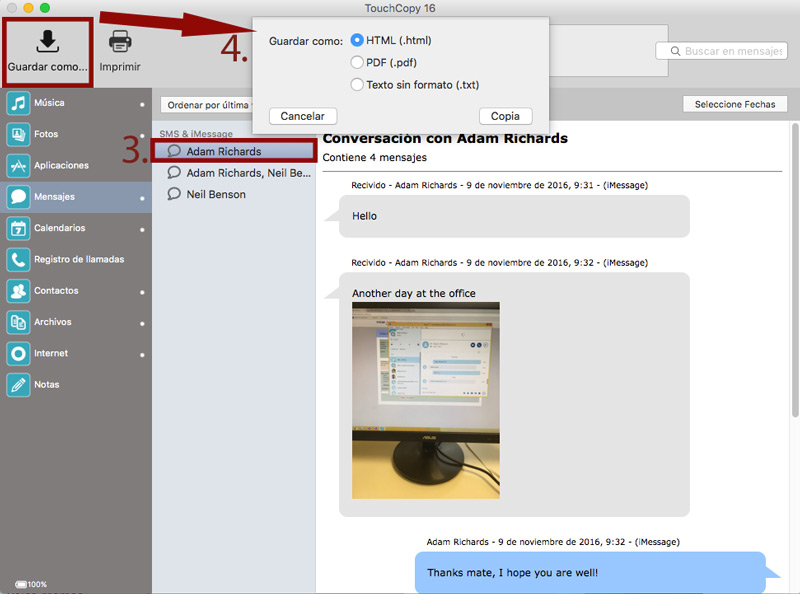Select the Texto sin formato (.txt) option
This screenshot has height=594, width=800.
357,85
